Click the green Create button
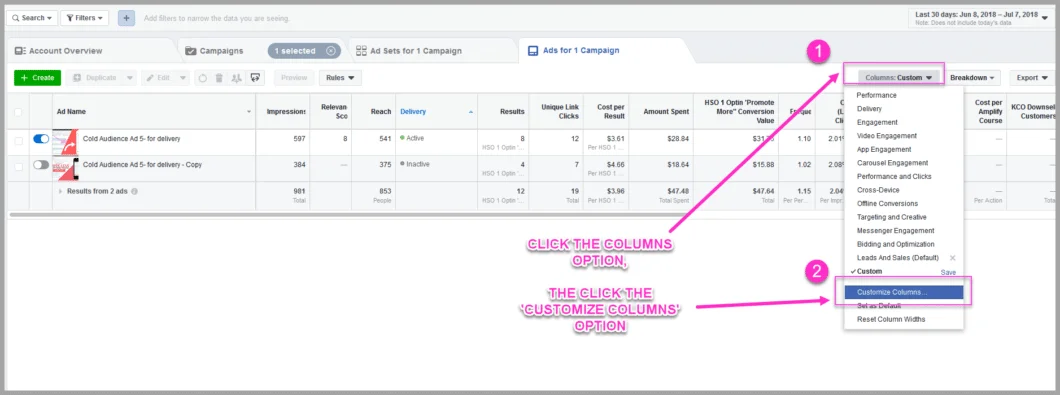Image resolution: width=1060 pixels, height=395 pixels. click(37, 78)
